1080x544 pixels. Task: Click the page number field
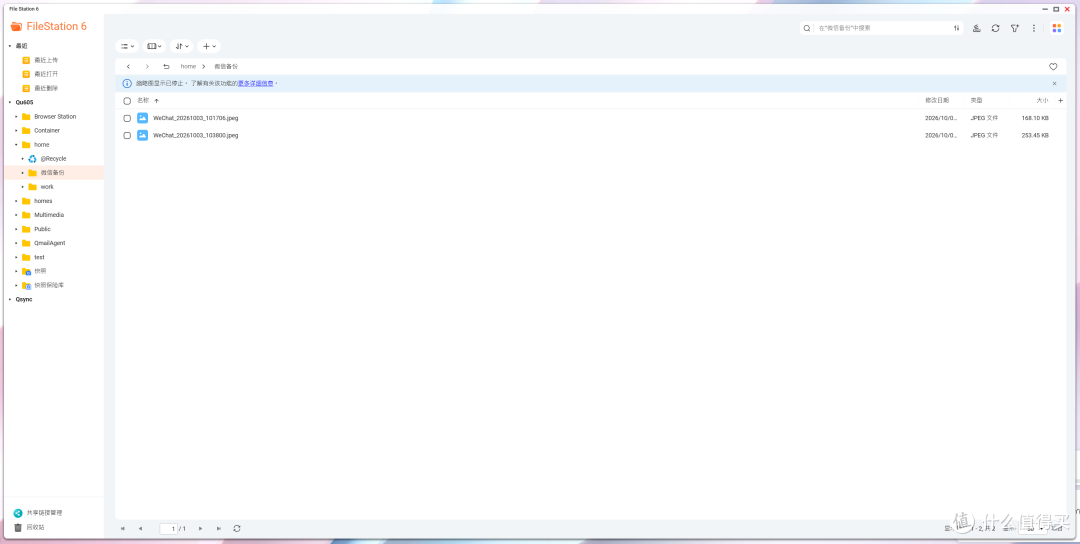pos(169,528)
